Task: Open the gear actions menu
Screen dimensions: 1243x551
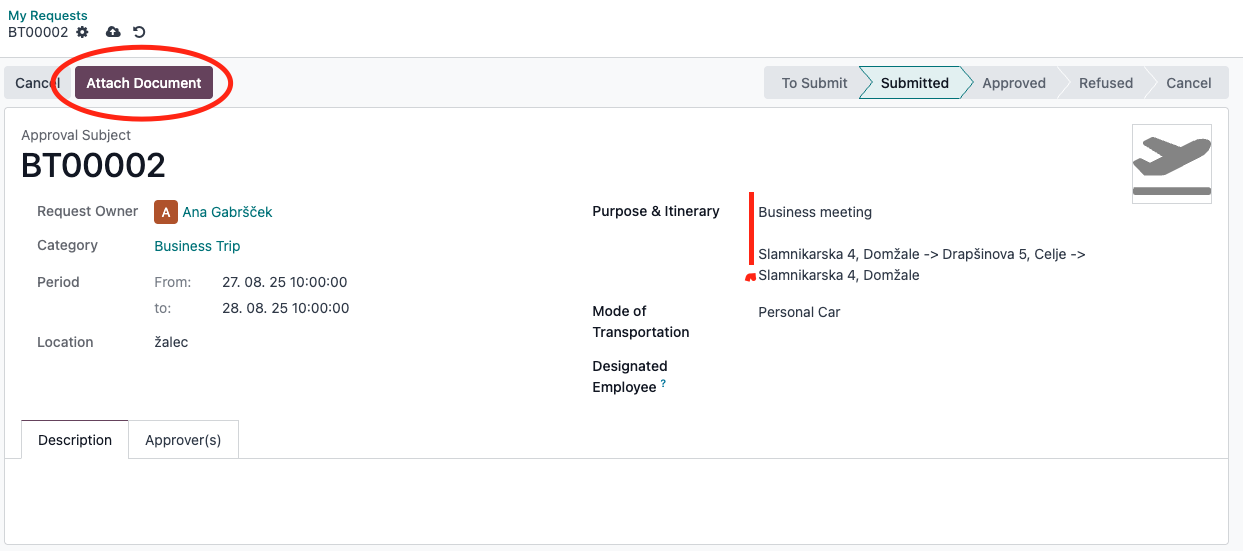Action: [83, 32]
